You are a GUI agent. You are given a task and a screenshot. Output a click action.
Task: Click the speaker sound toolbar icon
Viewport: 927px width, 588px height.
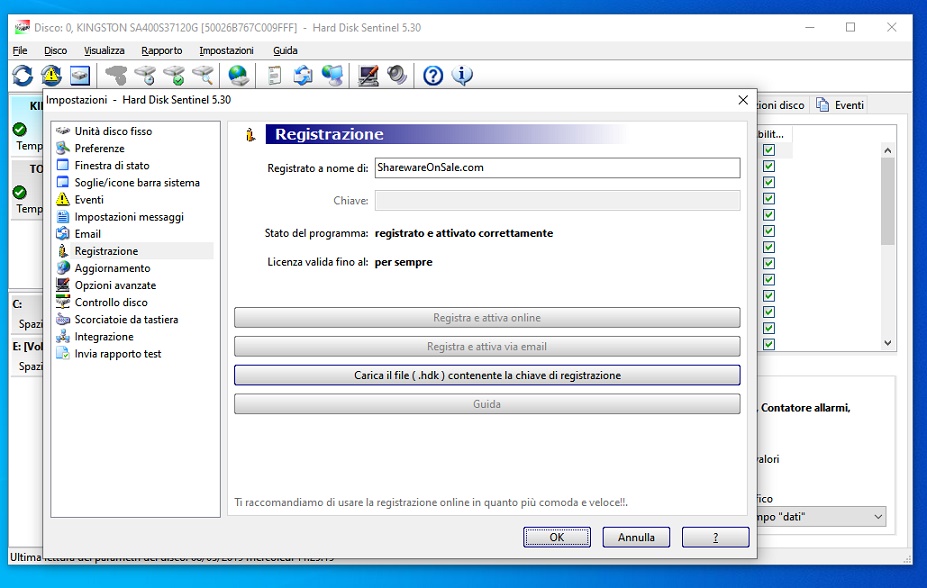pos(397,76)
